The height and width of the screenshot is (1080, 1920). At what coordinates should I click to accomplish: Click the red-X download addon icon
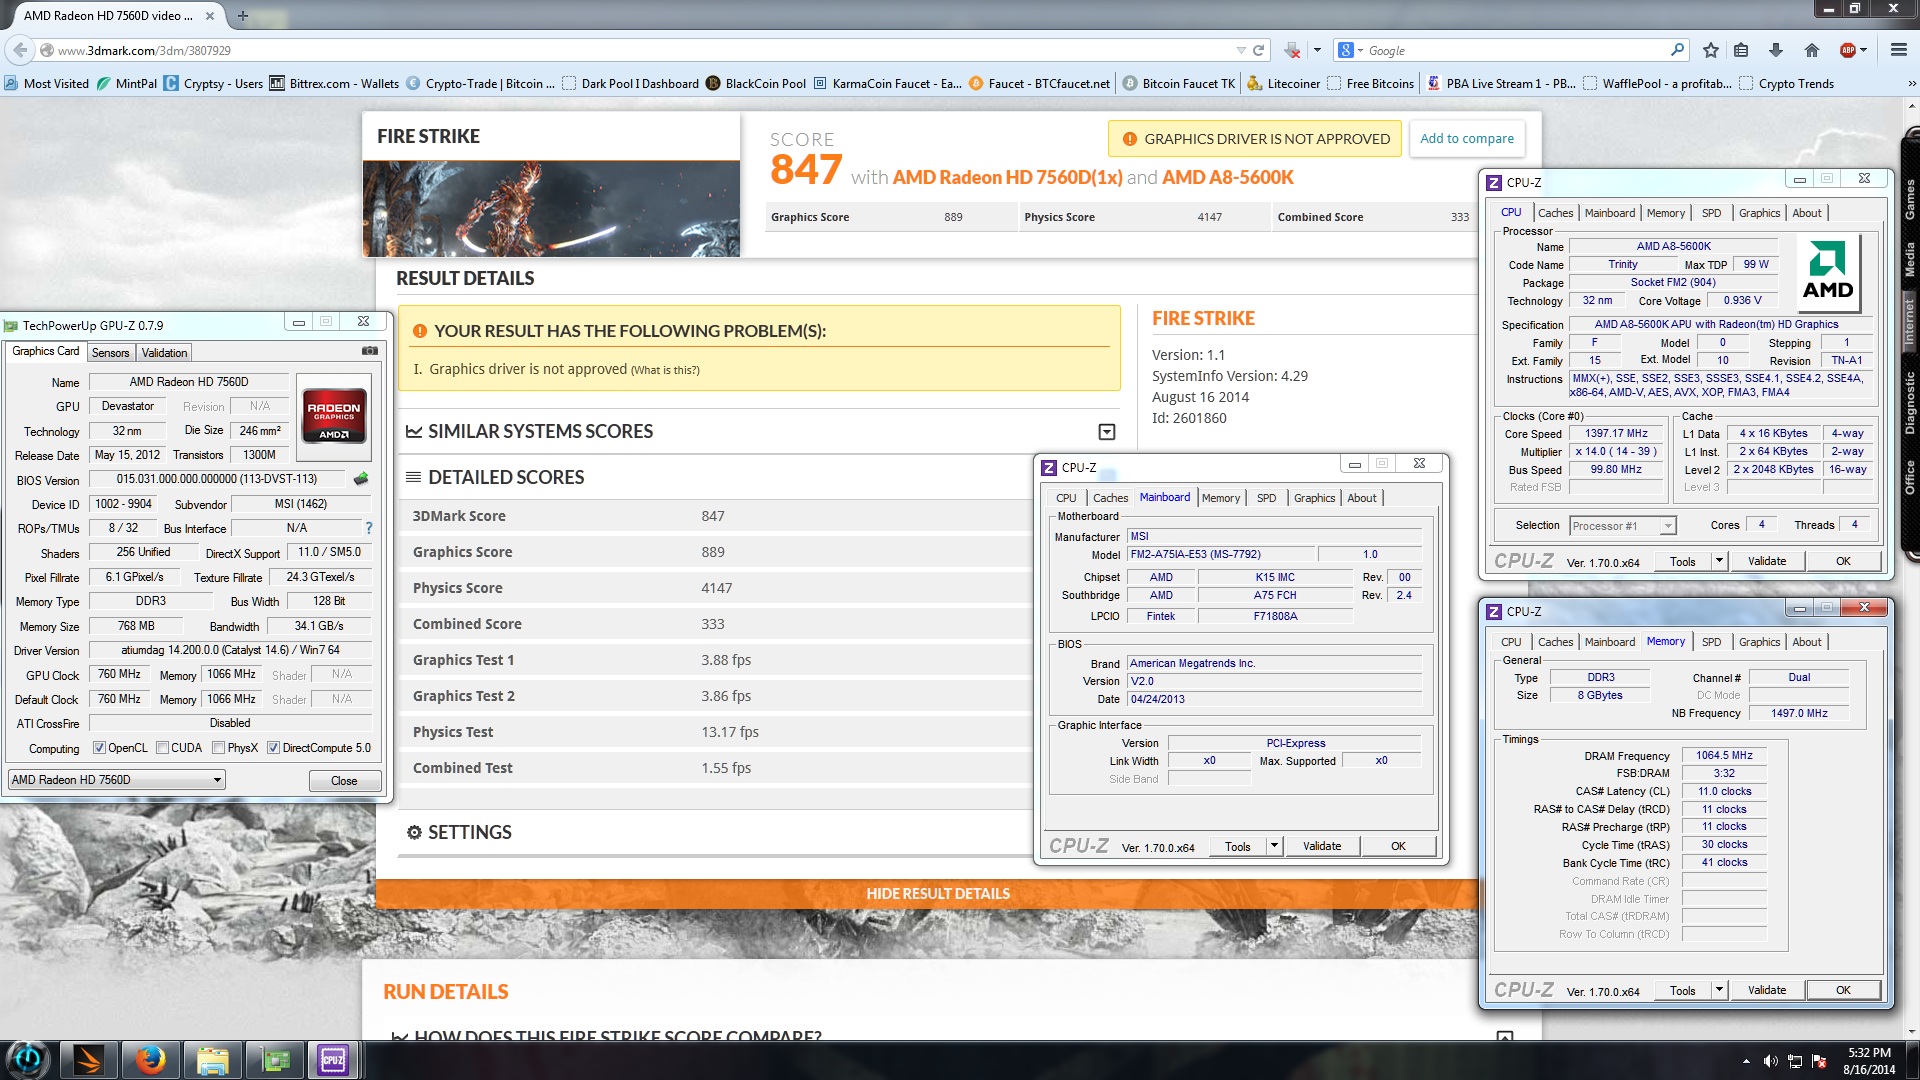pos(1292,50)
